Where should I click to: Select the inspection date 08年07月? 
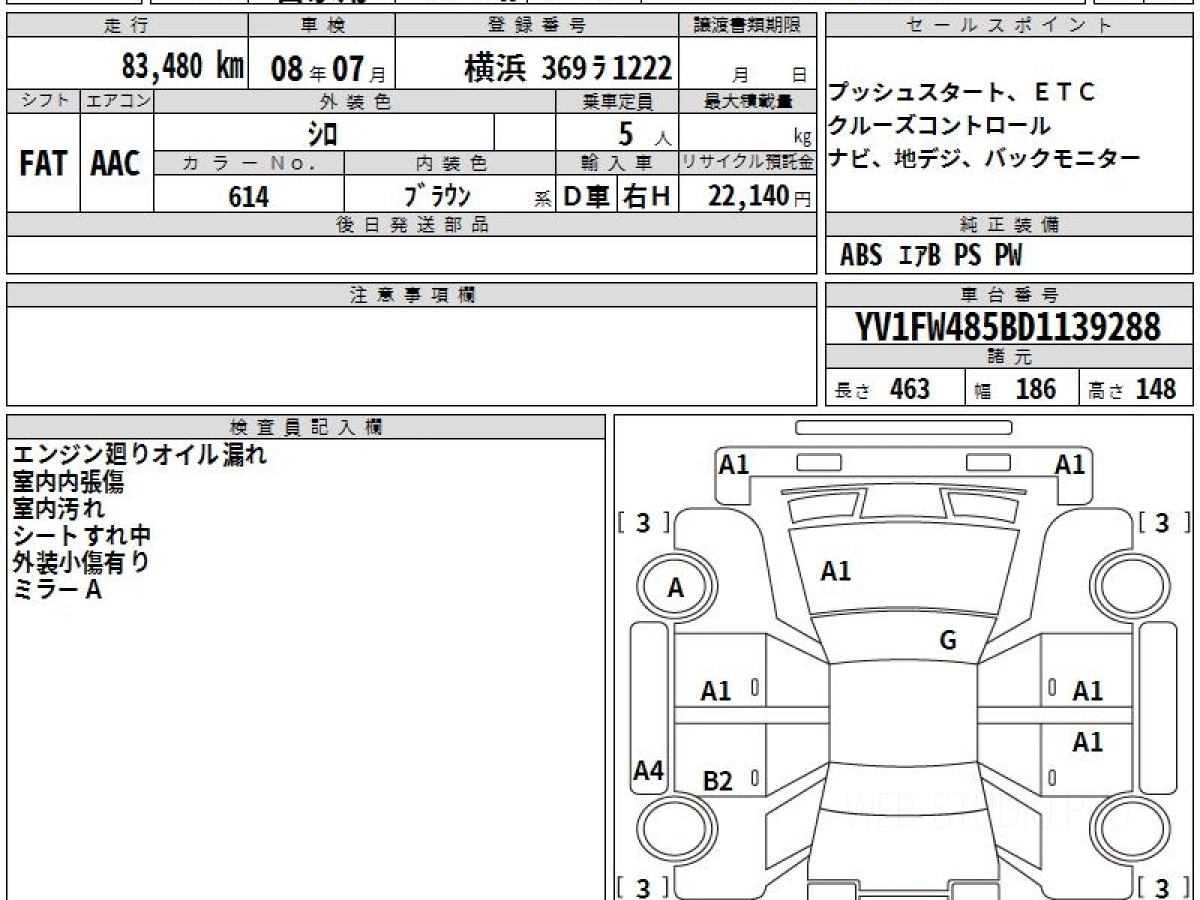pyautogui.click(x=328, y=69)
